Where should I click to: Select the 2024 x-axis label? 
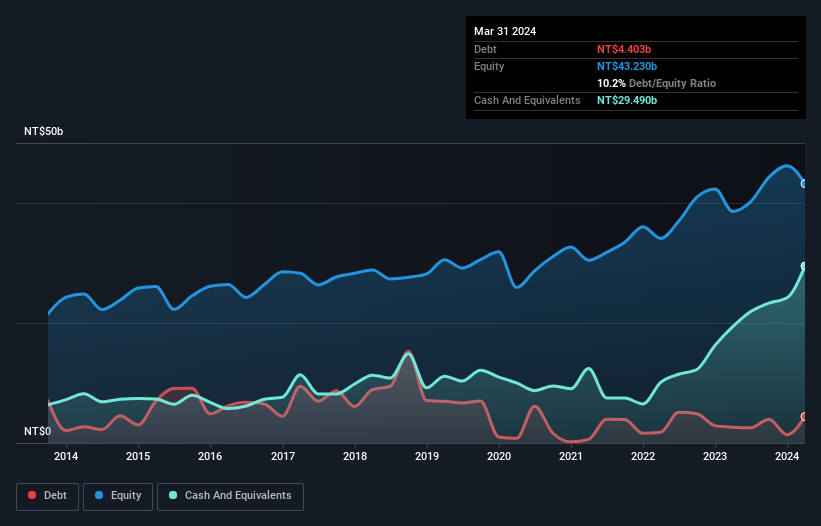point(787,456)
